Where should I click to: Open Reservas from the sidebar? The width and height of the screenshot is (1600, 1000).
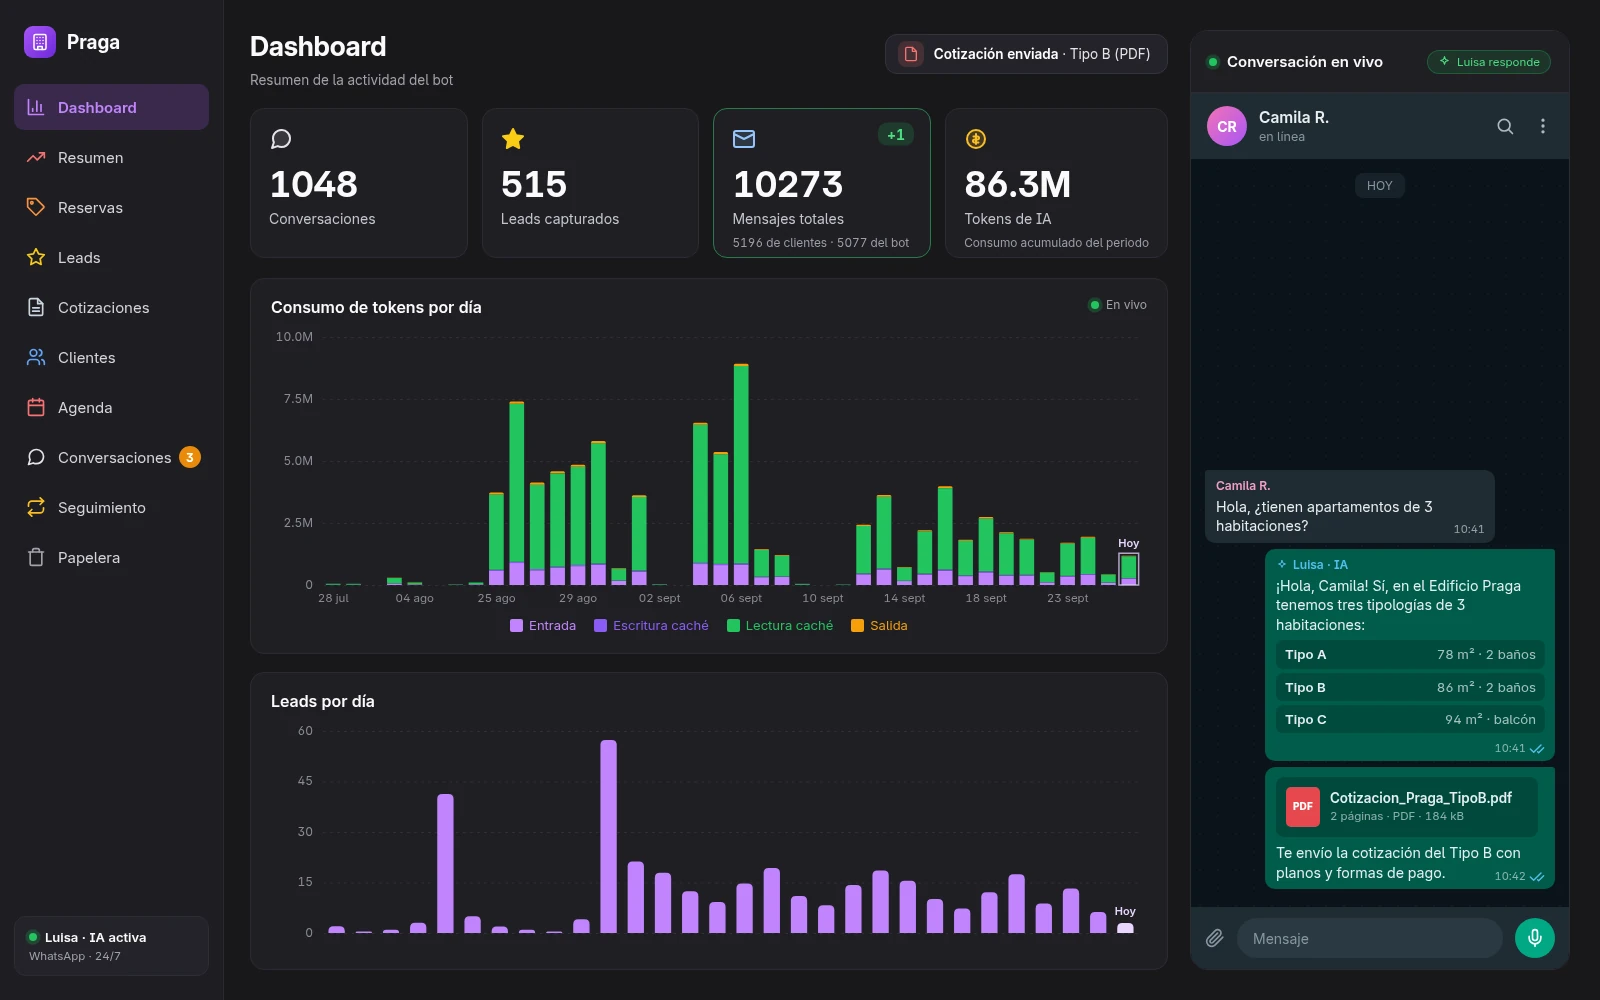click(x=111, y=207)
